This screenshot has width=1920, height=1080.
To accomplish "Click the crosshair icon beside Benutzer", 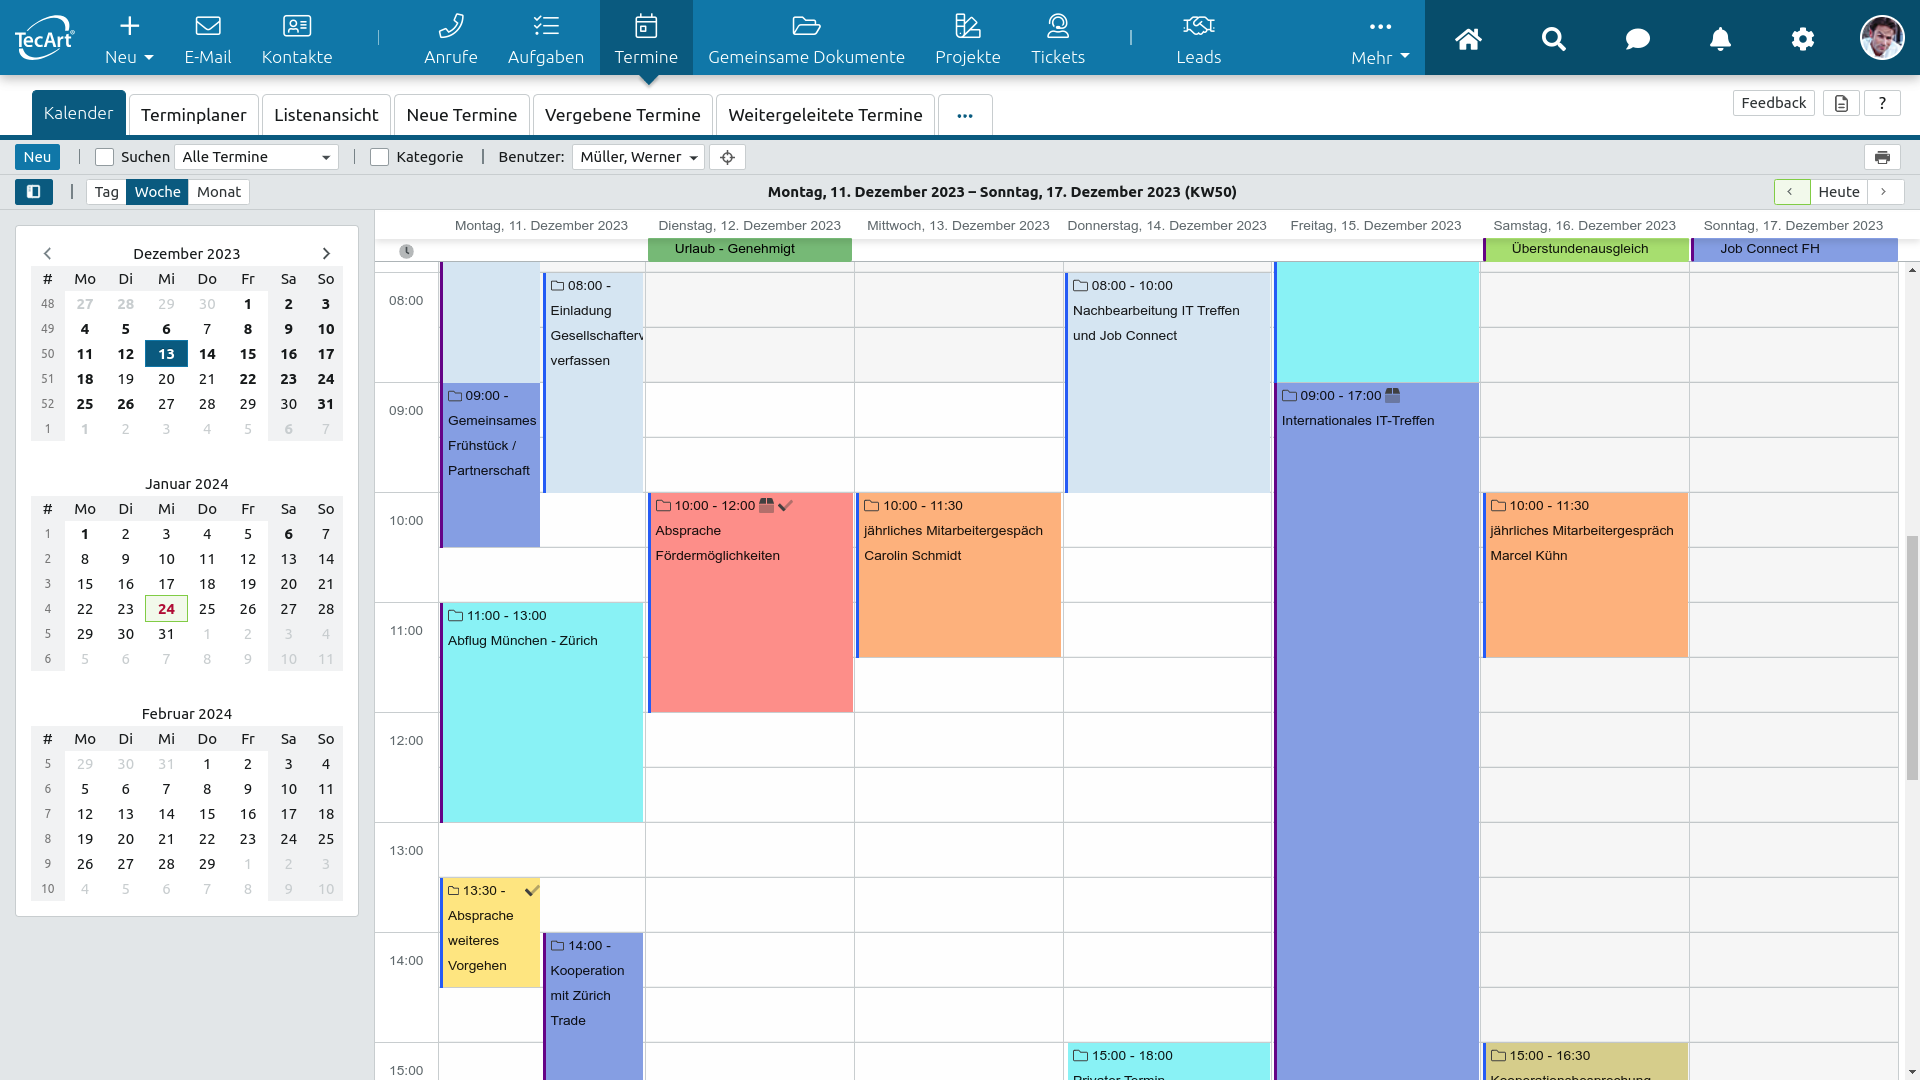I will click(727, 157).
